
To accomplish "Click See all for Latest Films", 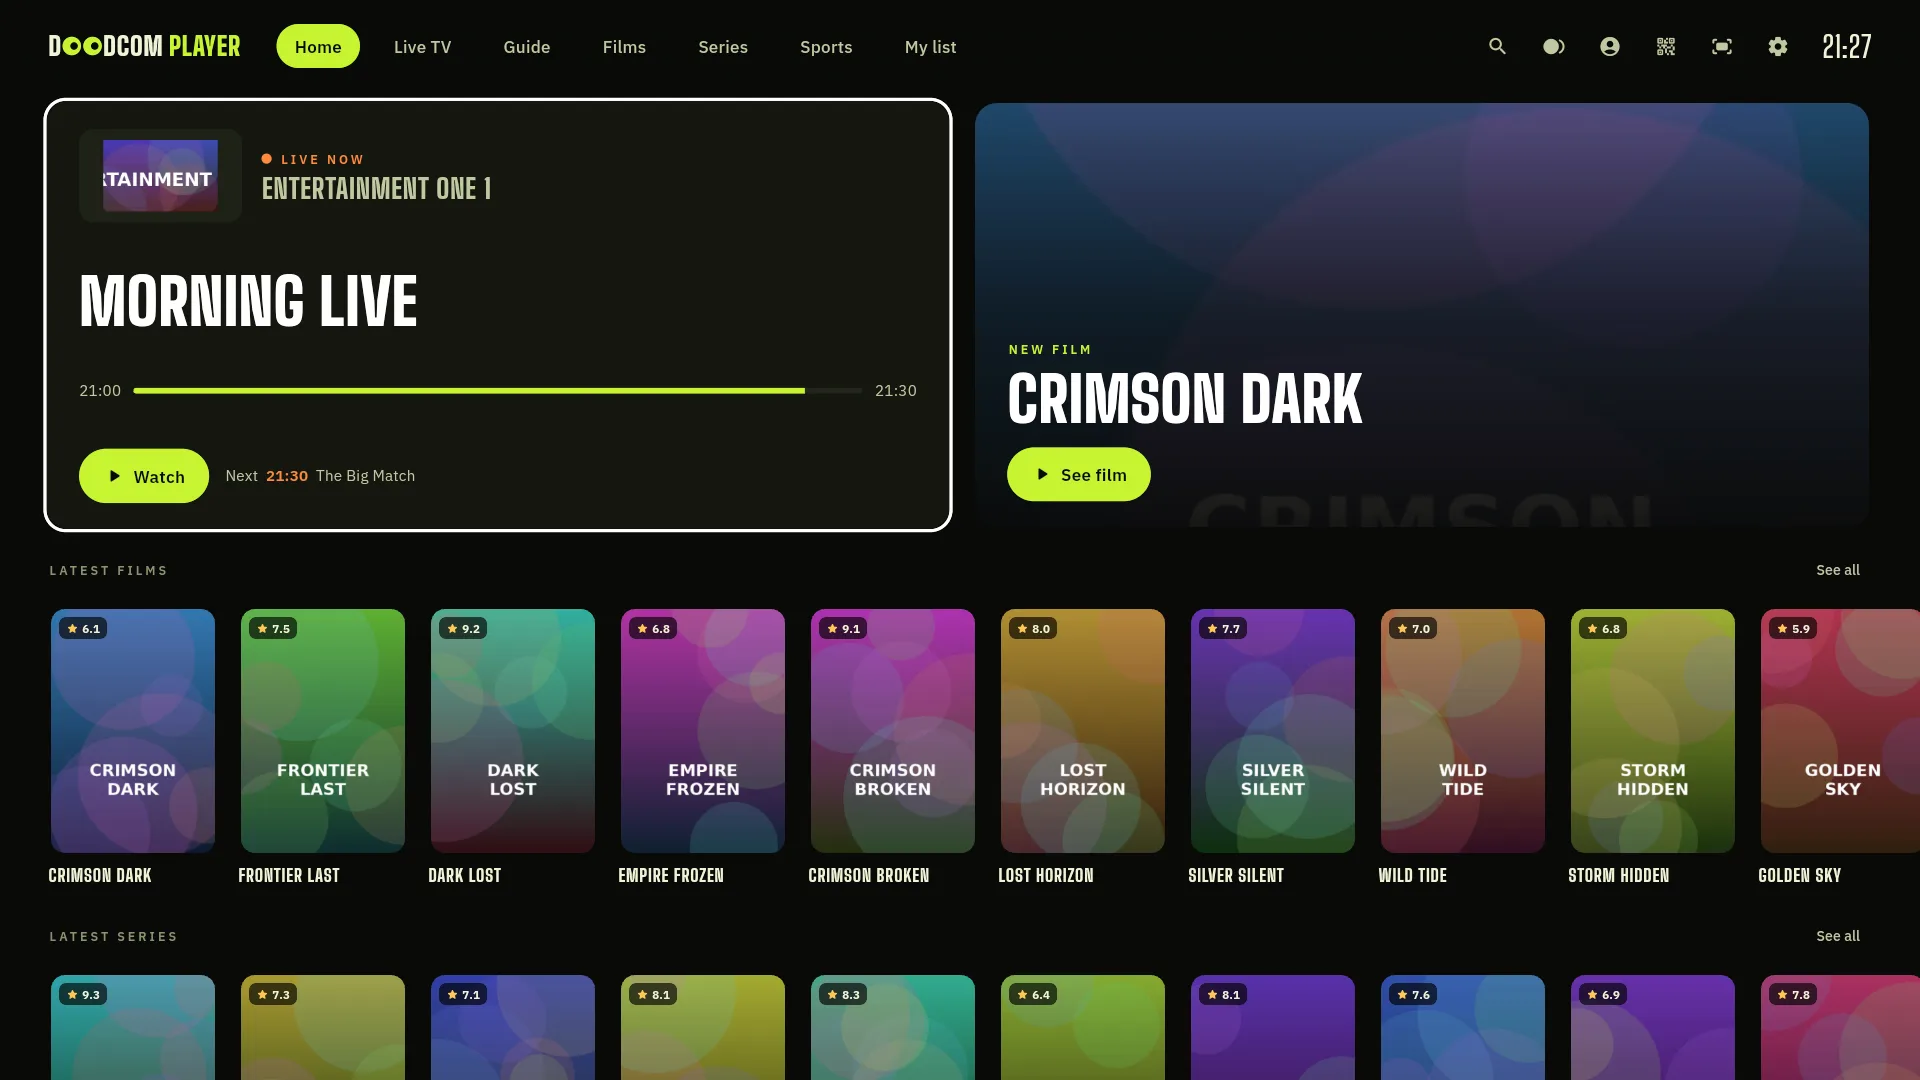I will pyautogui.click(x=1837, y=570).
